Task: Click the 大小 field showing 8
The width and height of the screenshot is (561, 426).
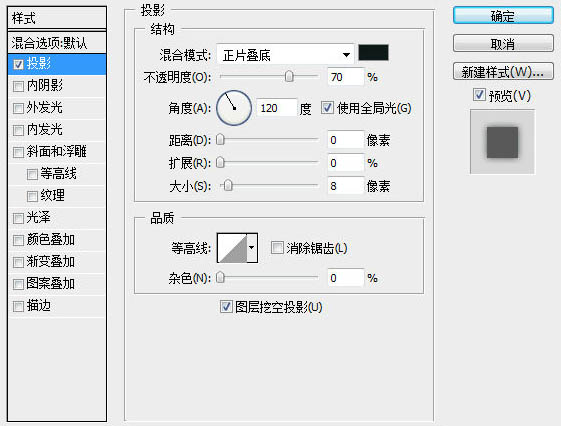Action: (x=346, y=186)
